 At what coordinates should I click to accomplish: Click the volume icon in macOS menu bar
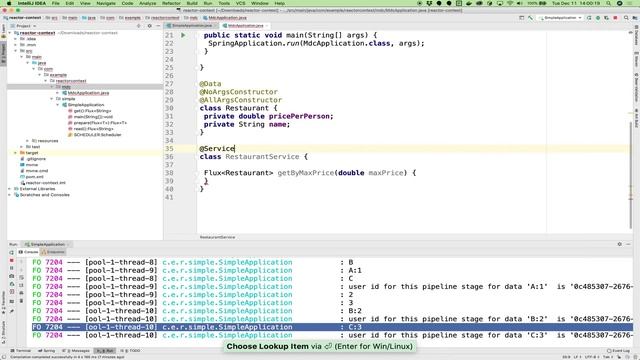click(520, 3)
